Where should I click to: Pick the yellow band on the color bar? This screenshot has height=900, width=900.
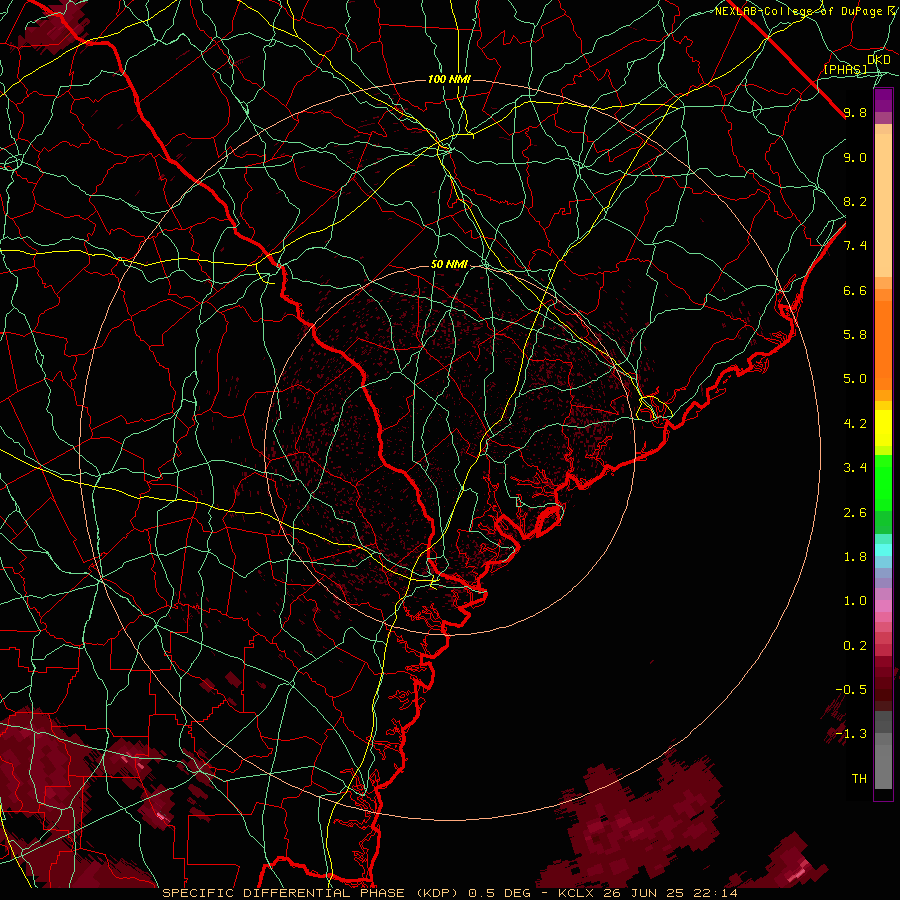(x=883, y=428)
